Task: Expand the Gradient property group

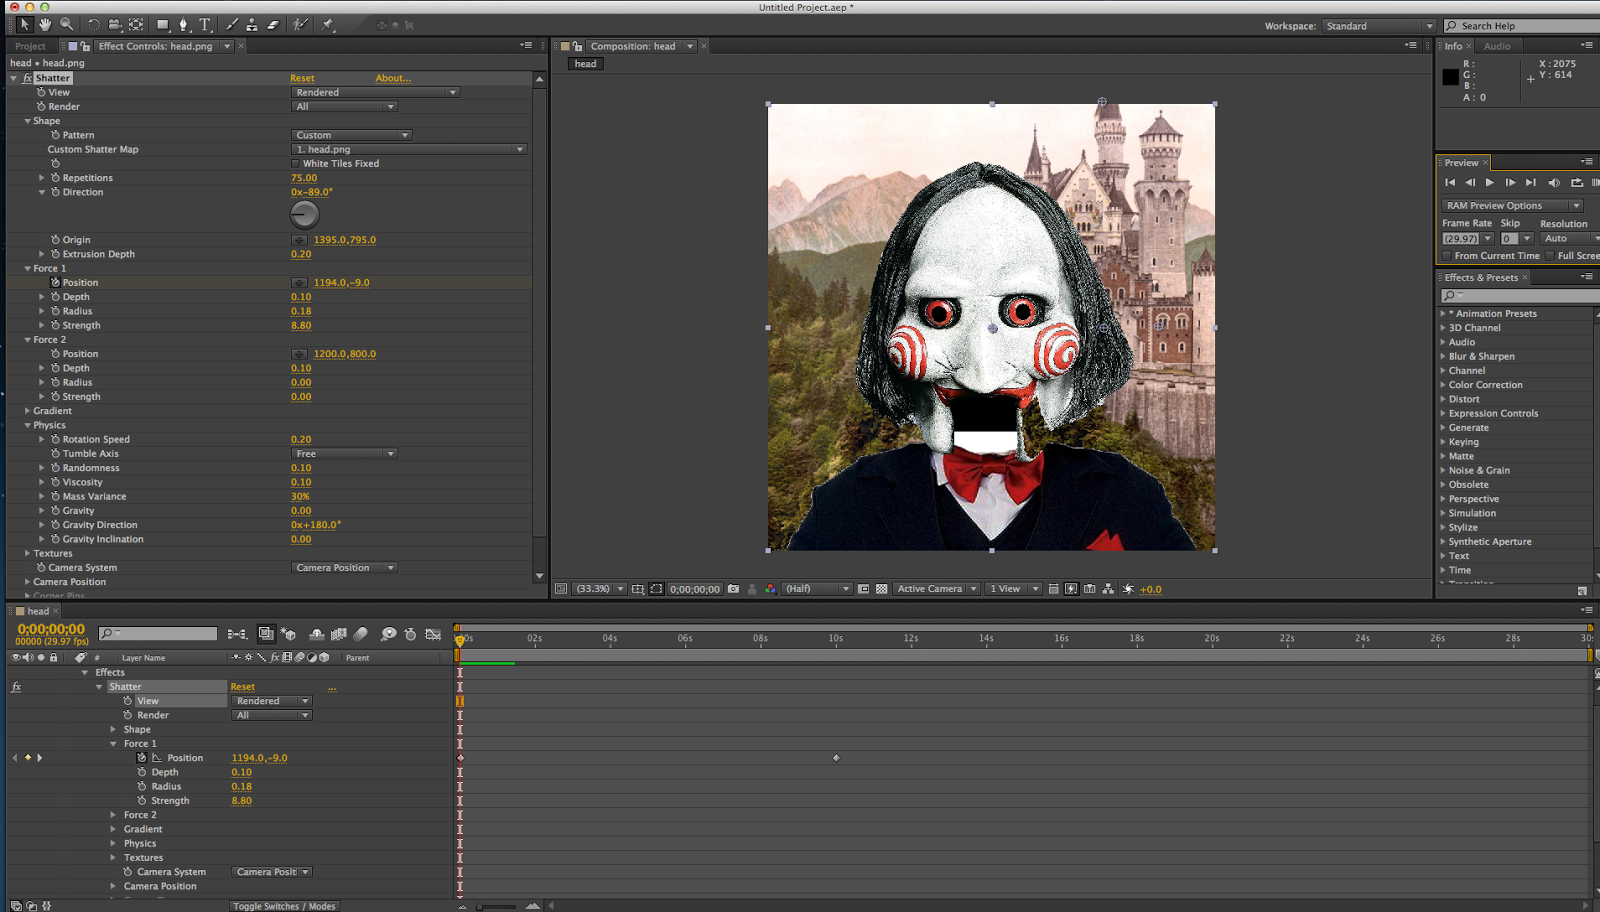Action: (28, 411)
